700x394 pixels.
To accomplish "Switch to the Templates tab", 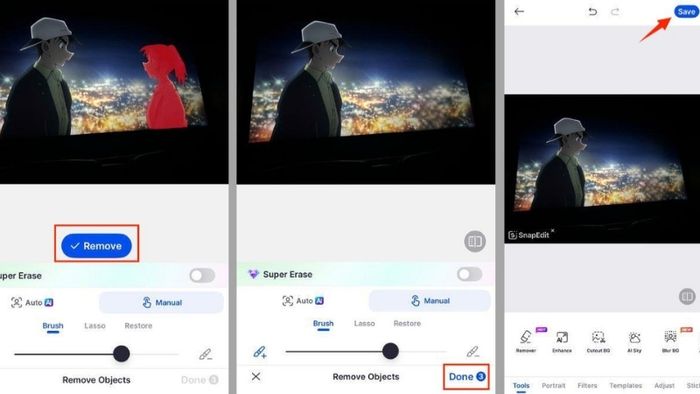I will point(625,386).
